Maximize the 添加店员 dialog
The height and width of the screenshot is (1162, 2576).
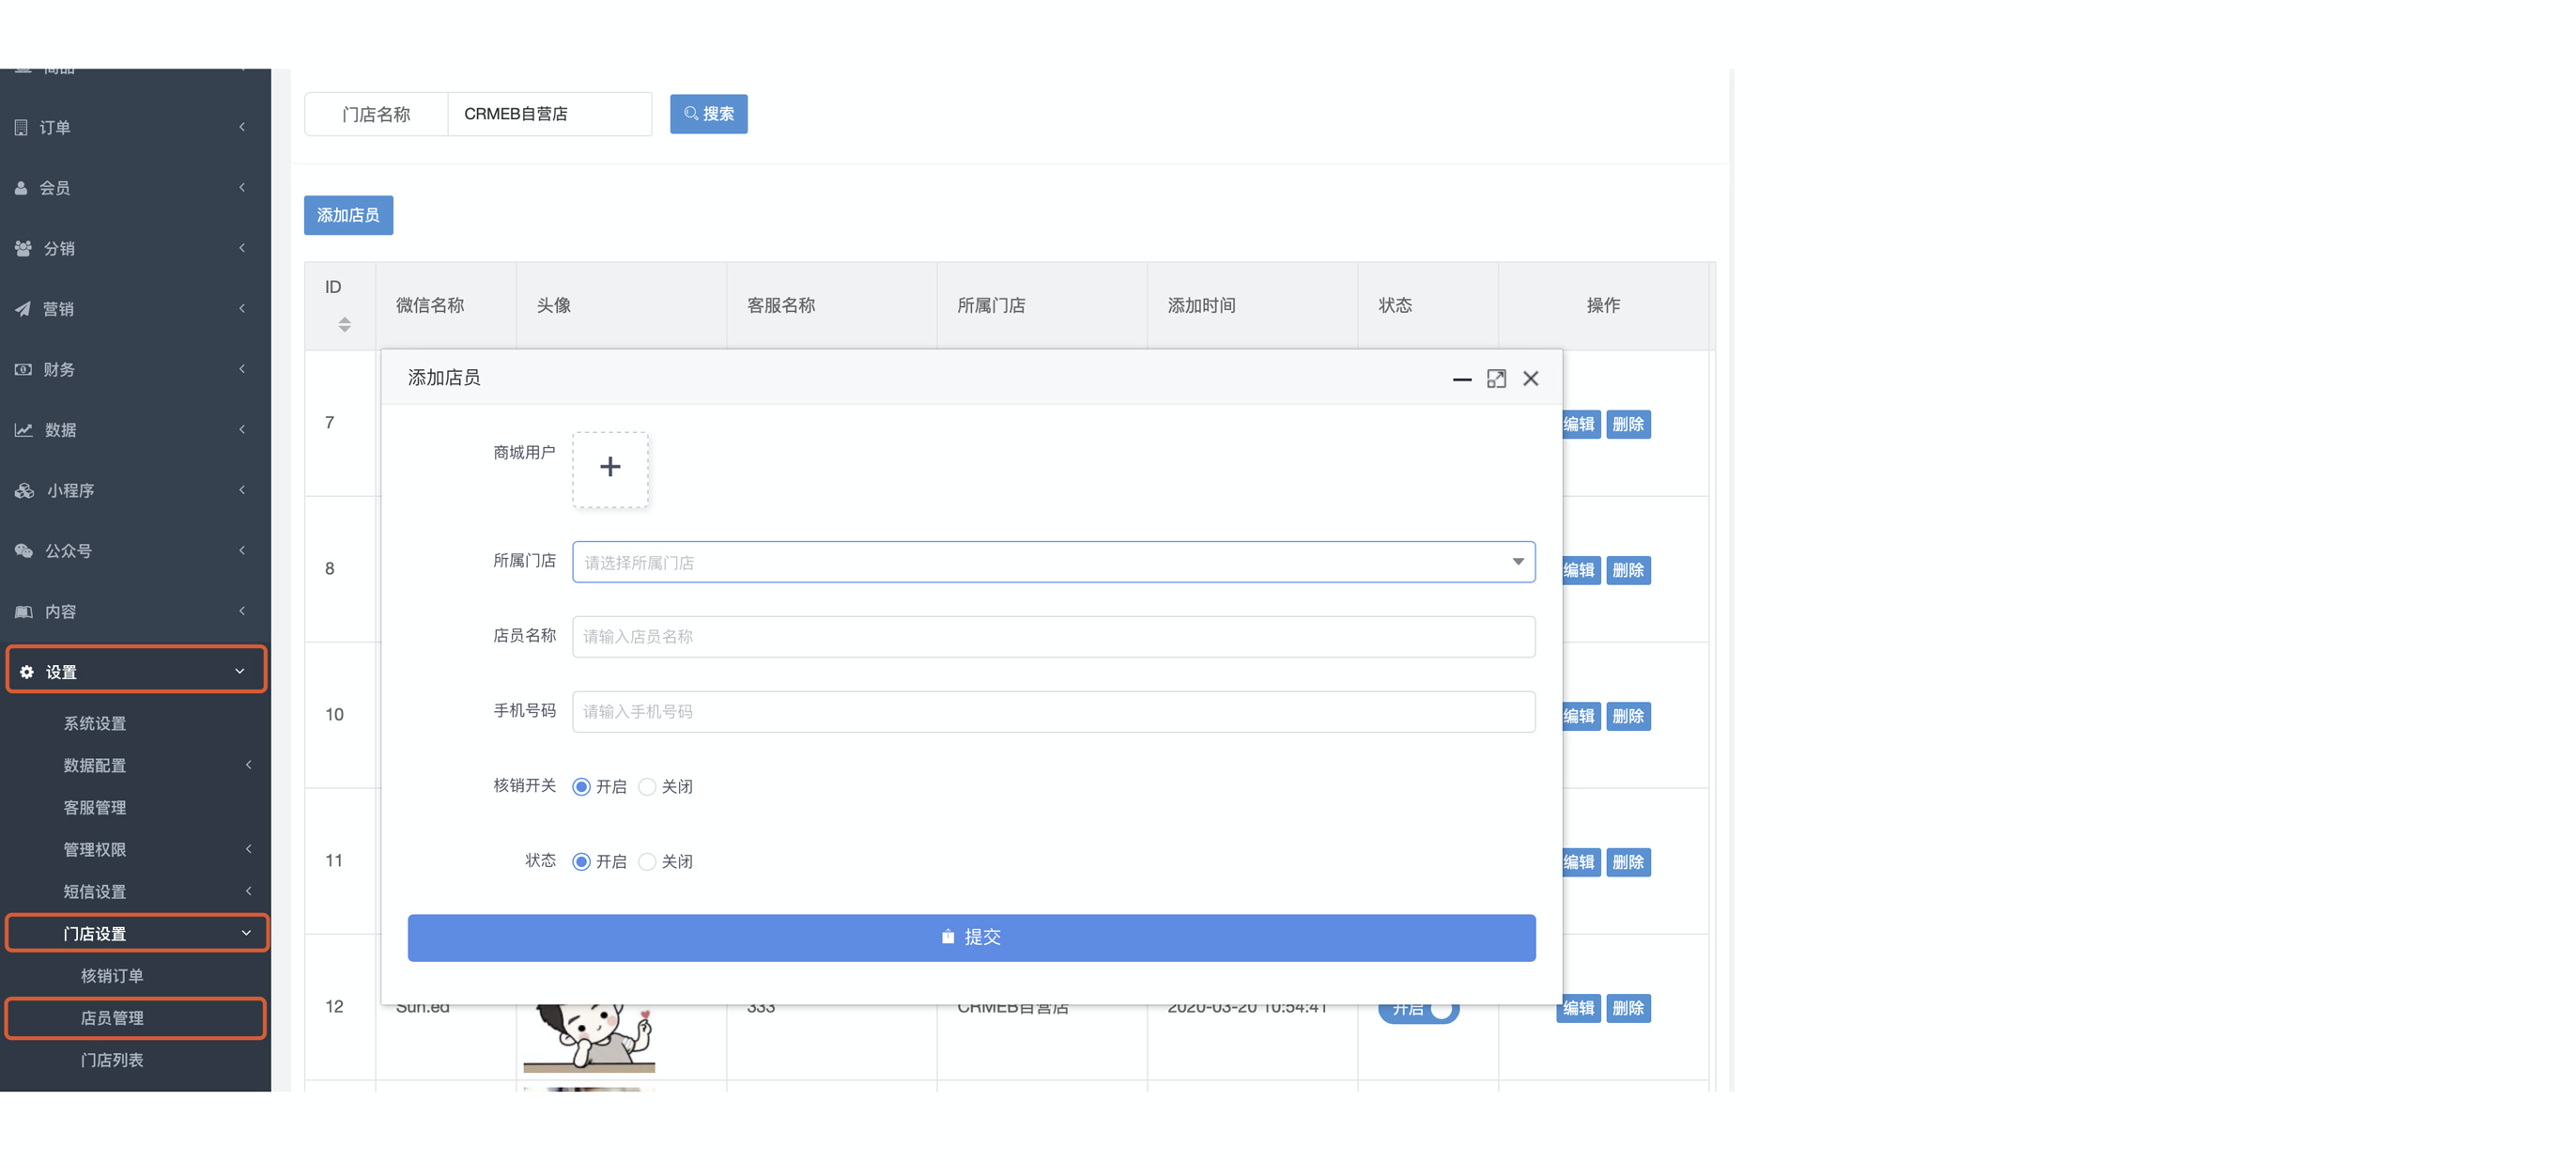point(1496,379)
